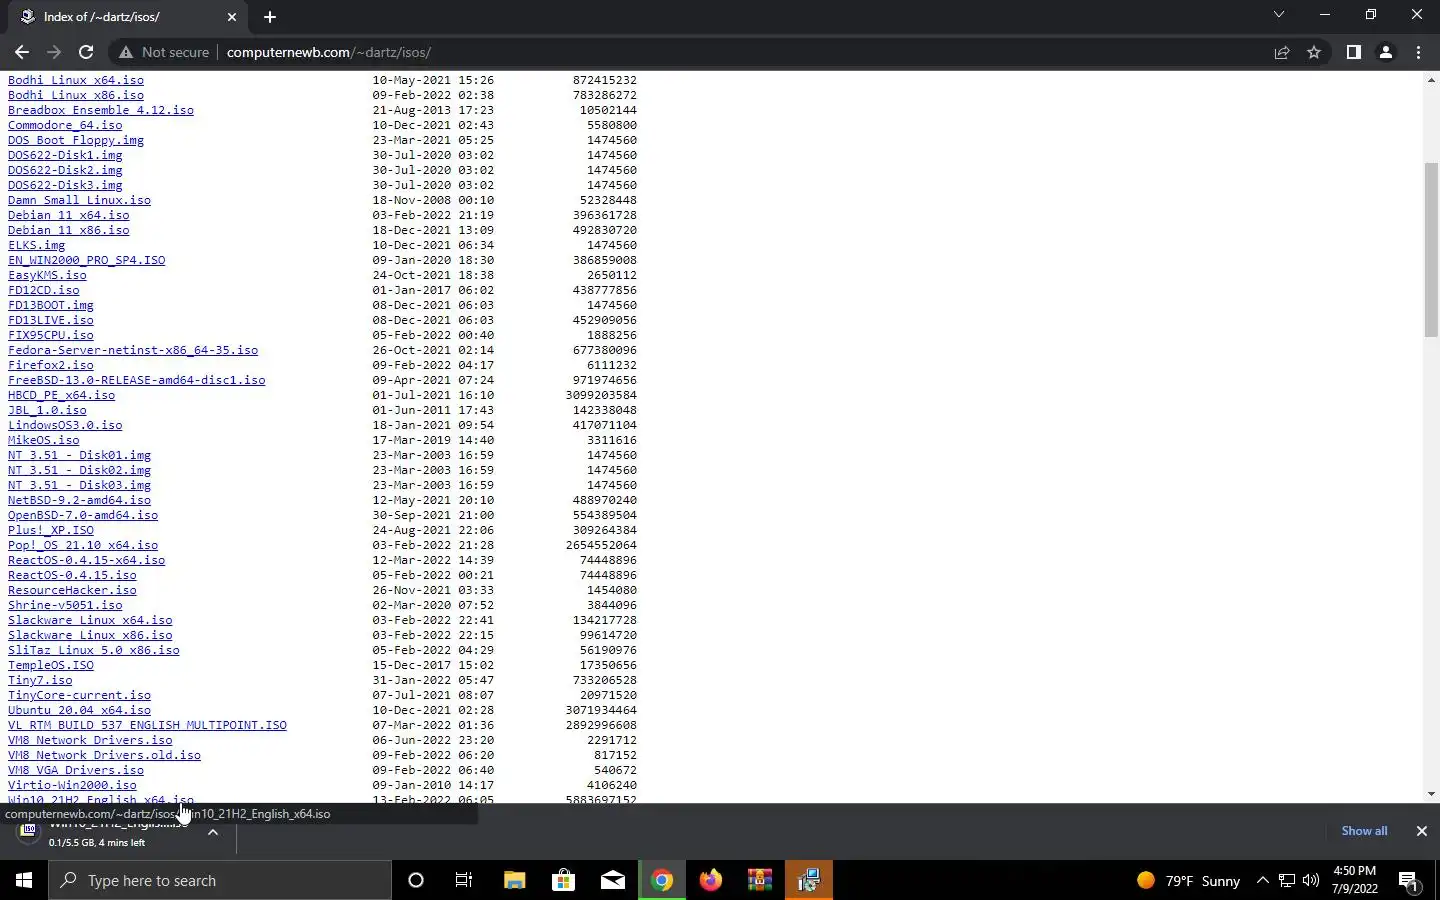Download Debian_11_x86.iso
1440x900 pixels.
click(69, 230)
